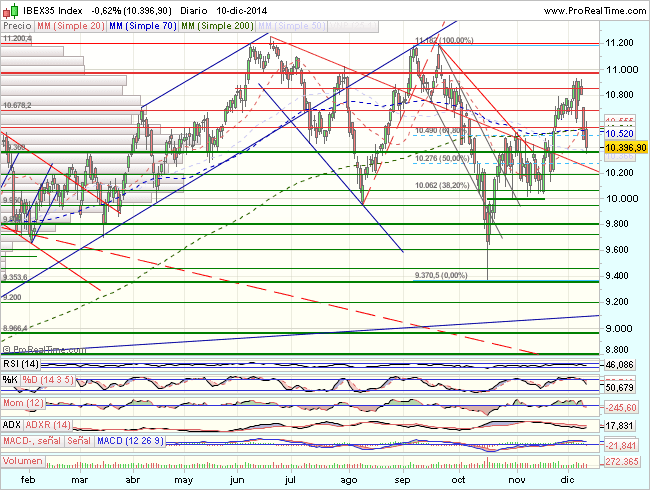Screen dimensions: 650x490
Task: Click the momentum value -245,60
Action: 621,408
